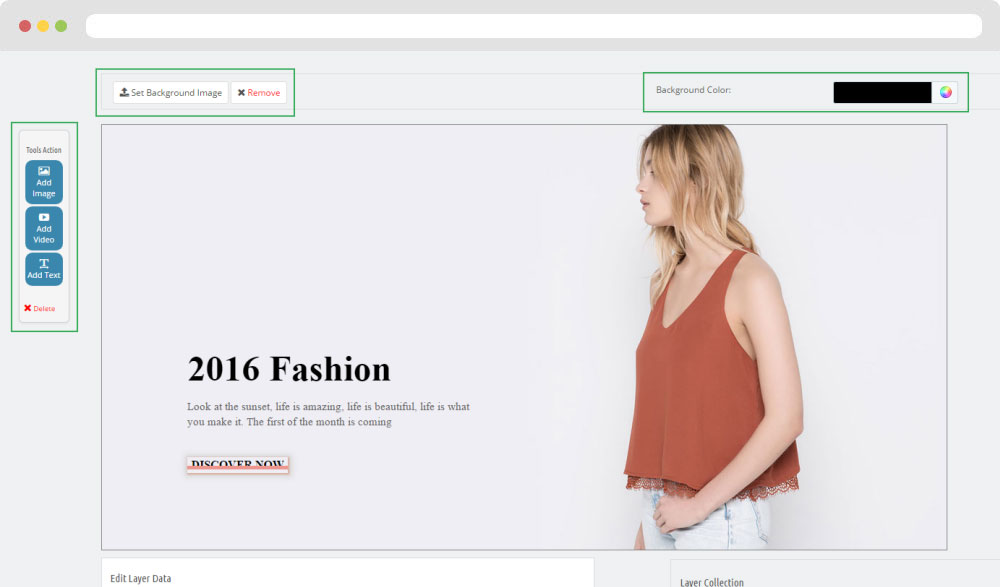Click the Edit Layer Data panel heading
Viewport: 1000px width, 587px height.
141,578
